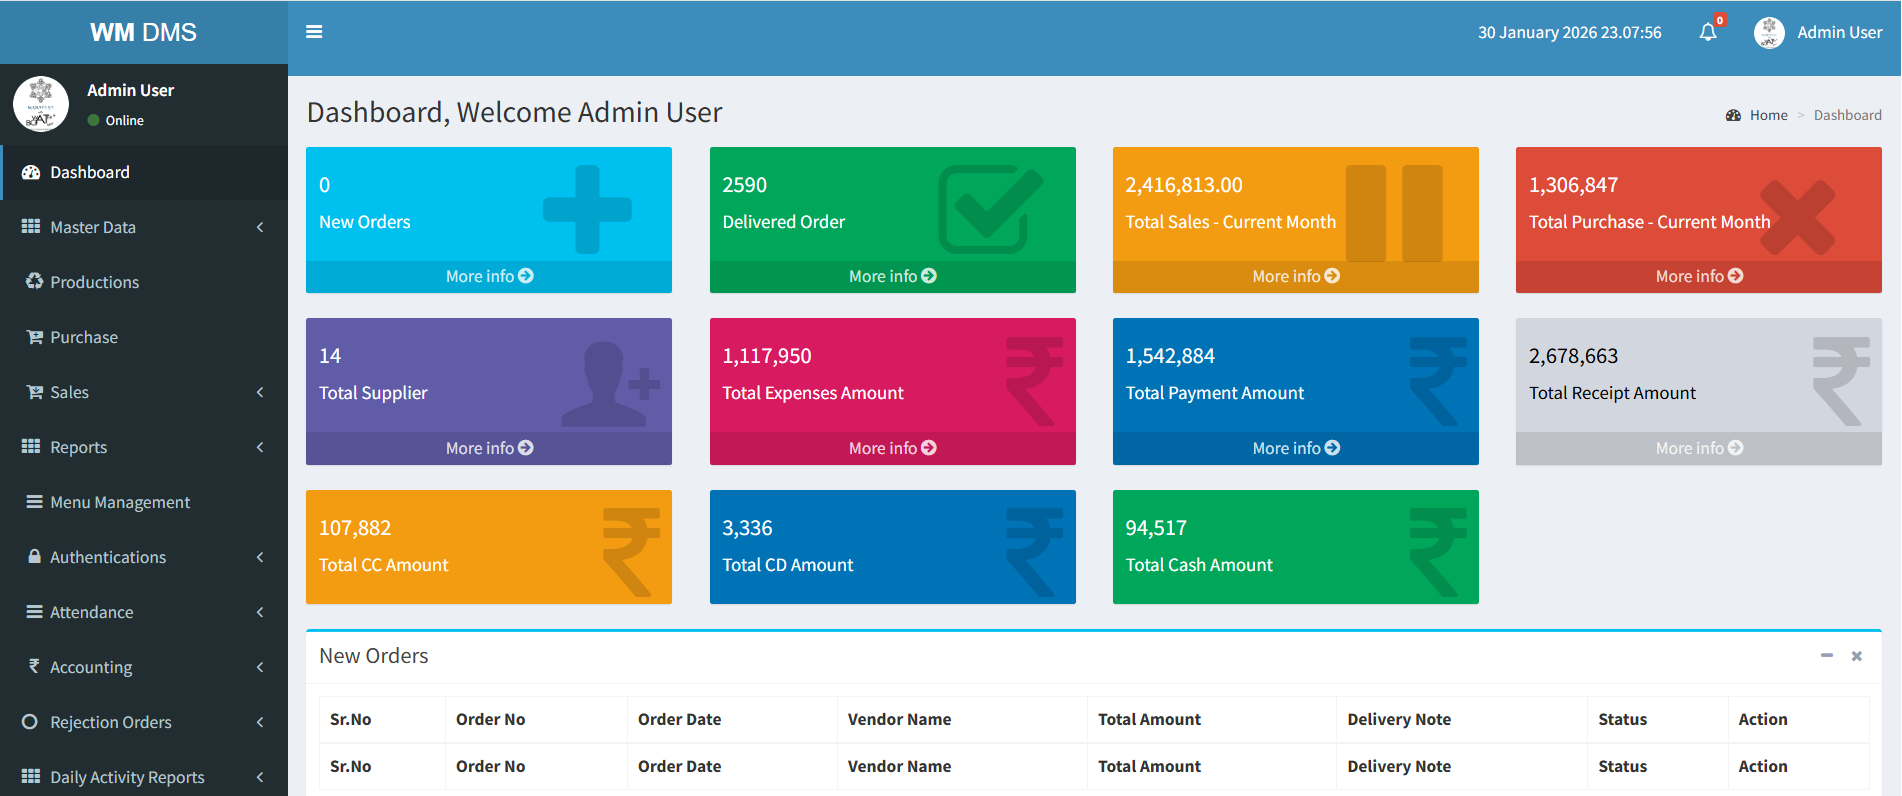Click the Home breadcrumb link
Screen dimensions: 1902x796
(x=1768, y=115)
